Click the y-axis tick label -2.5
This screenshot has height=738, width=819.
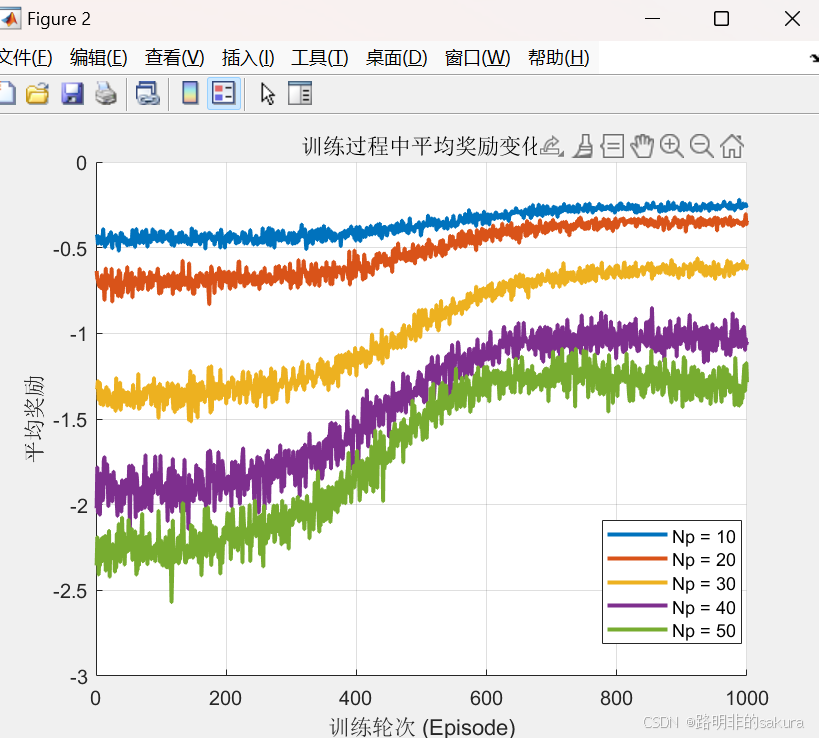[x=70, y=591]
